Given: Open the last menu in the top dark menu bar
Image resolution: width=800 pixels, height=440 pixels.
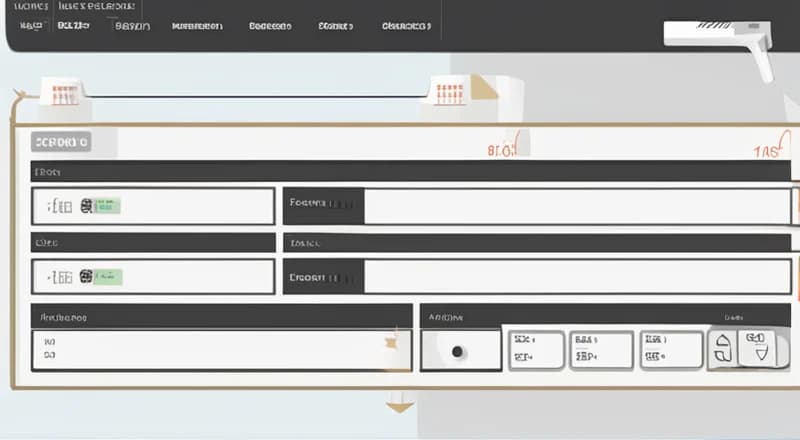Looking at the screenshot, I should 406,27.
